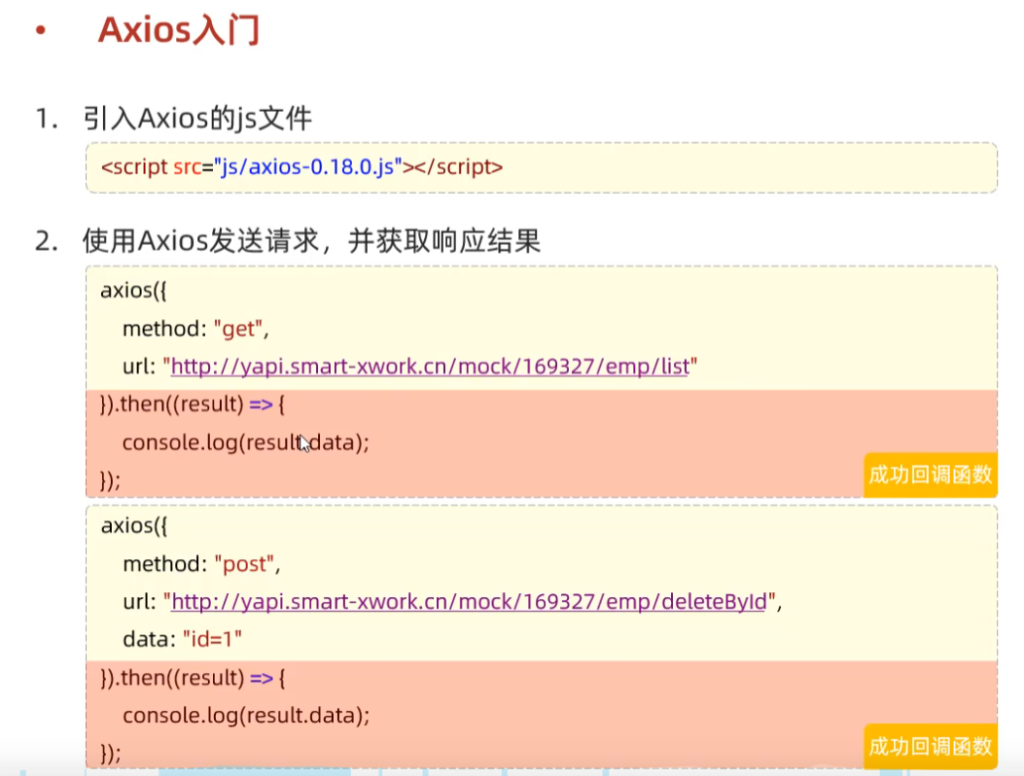Select the Axios入门 slide title
The width and height of the screenshot is (1024, 776).
[x=179, y=30]
